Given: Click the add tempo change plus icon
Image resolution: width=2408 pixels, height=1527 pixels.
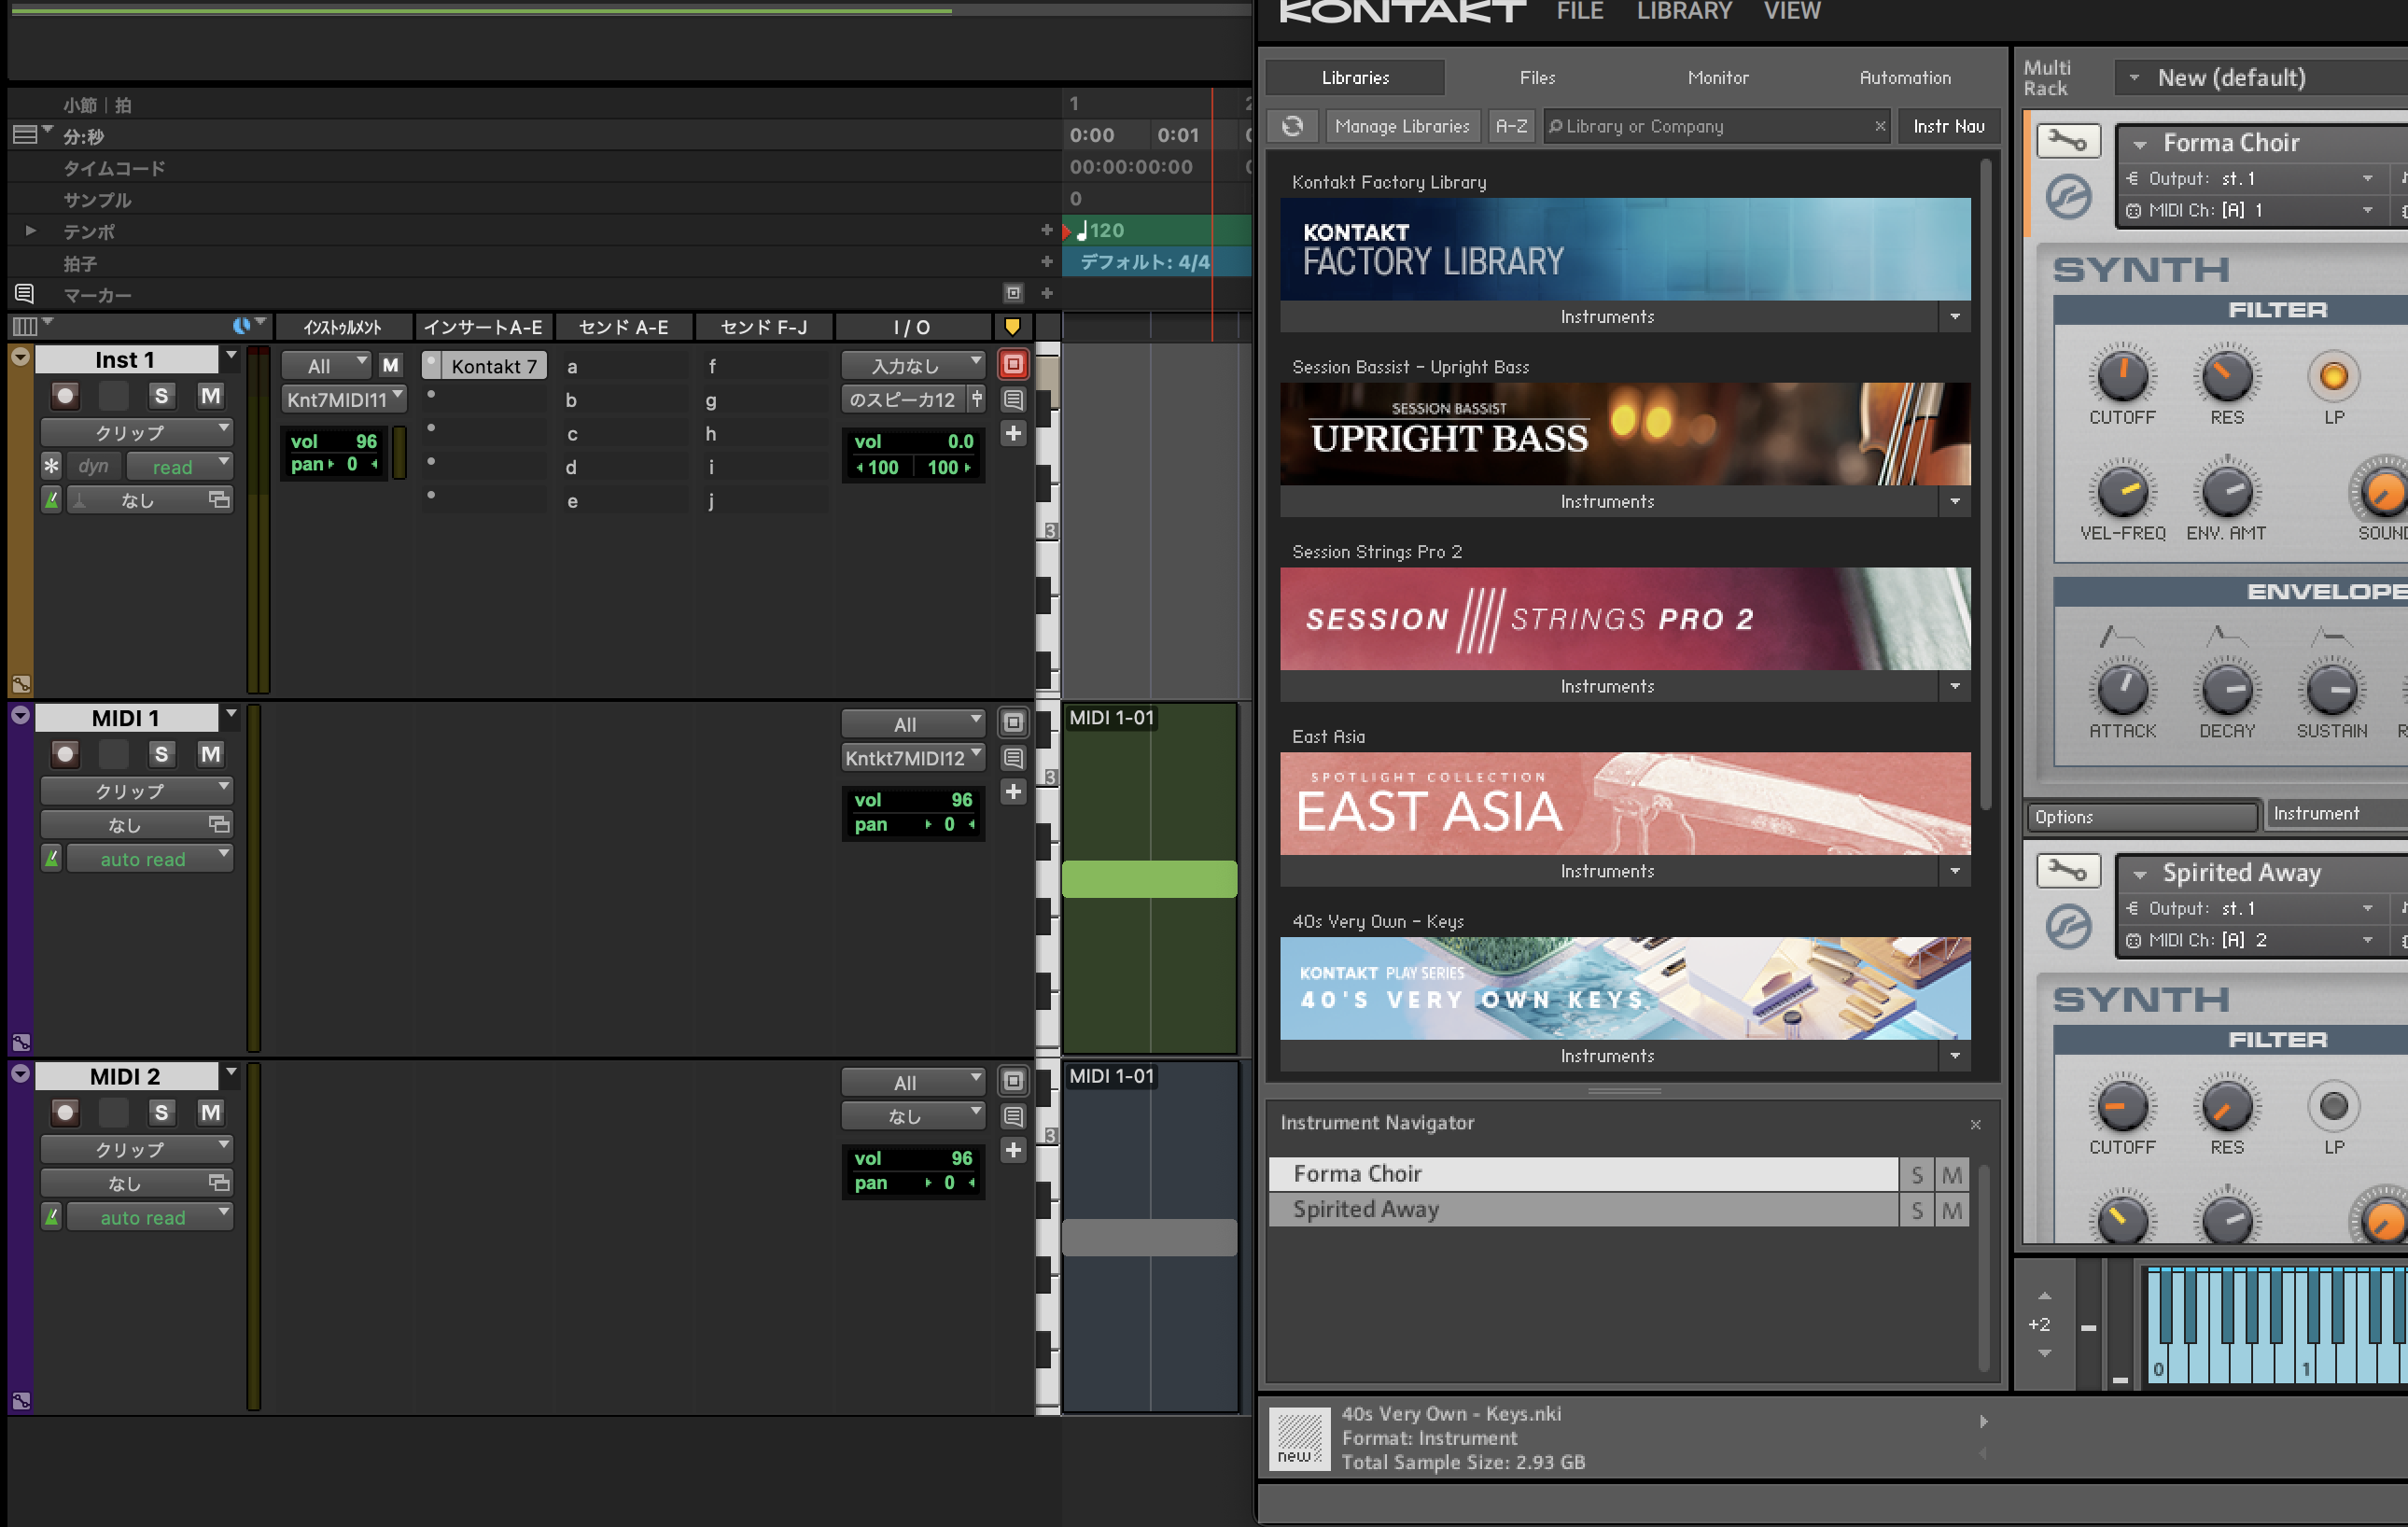Looking at the screenshot, I should pyautogui.click(x=1046, y=230).
